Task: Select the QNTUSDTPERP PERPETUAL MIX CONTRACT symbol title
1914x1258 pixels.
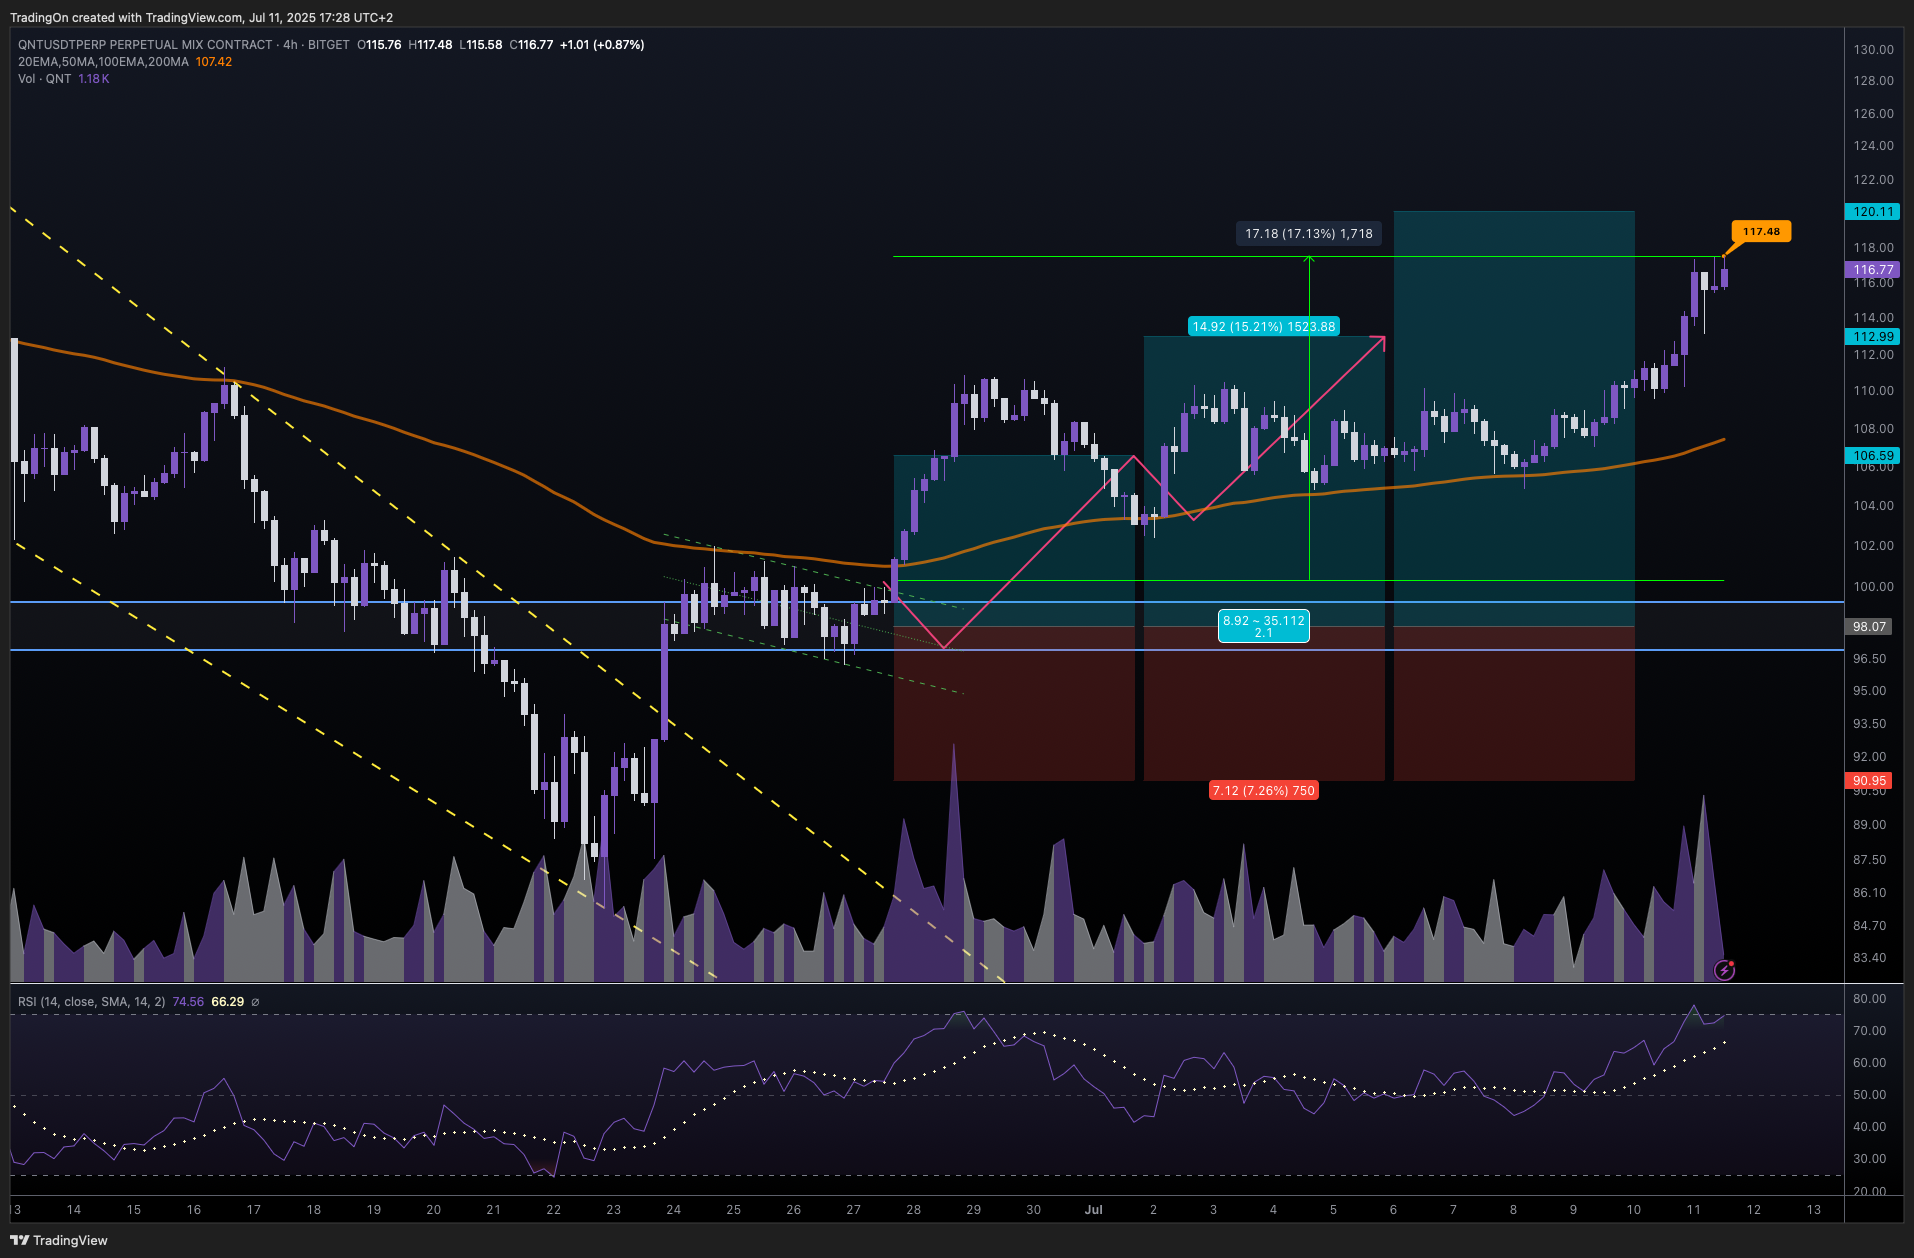Action: (145, 45)
